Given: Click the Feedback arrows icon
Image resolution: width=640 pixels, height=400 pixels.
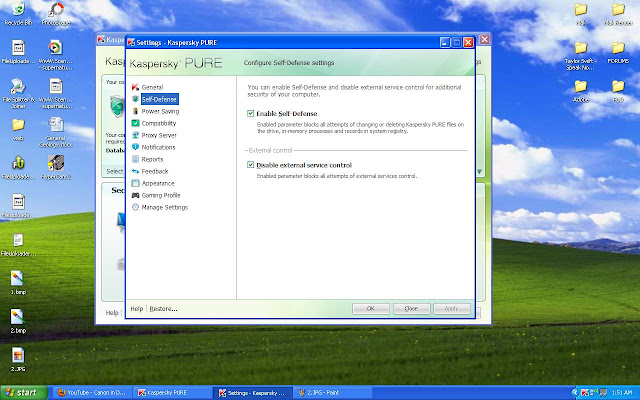Looking at the screenshot, I should coord(135,171).
